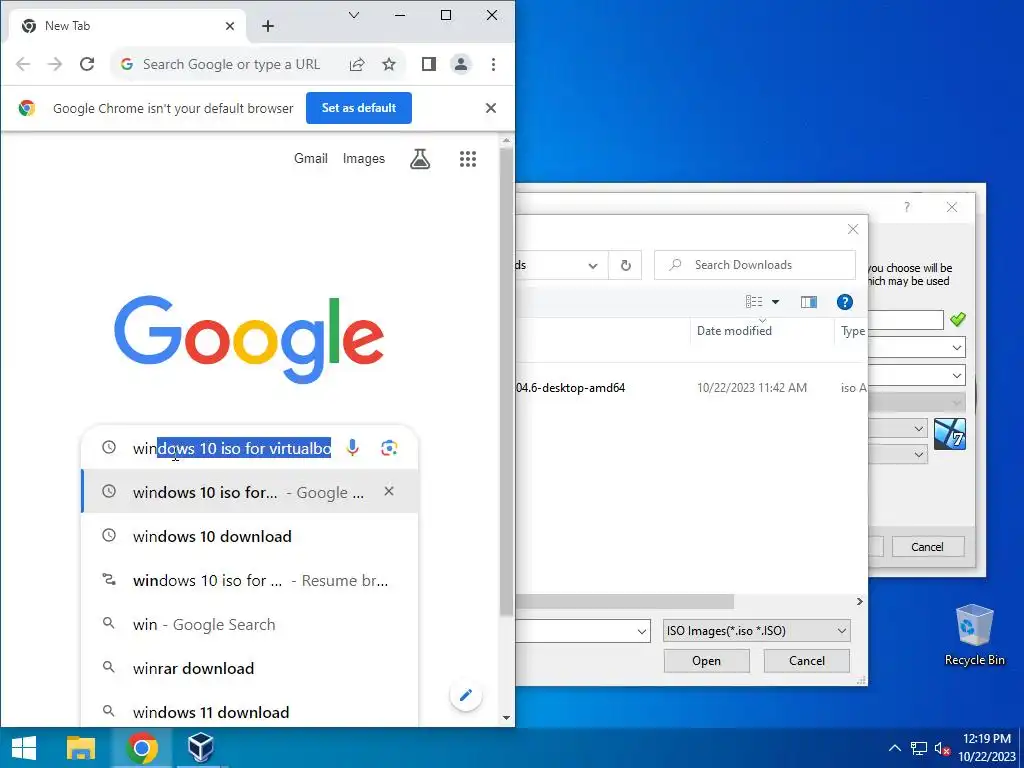This screenshot has height=768, width=1024.
Task: Reload the Chrome page
Action: click(x=87, y=64)
